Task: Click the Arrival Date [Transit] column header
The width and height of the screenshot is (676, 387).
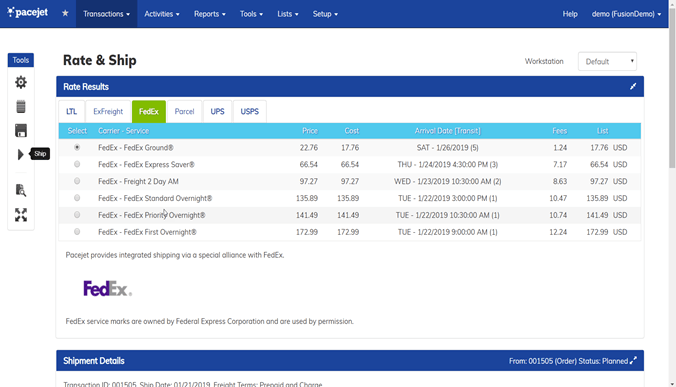Action: [448, 131]
